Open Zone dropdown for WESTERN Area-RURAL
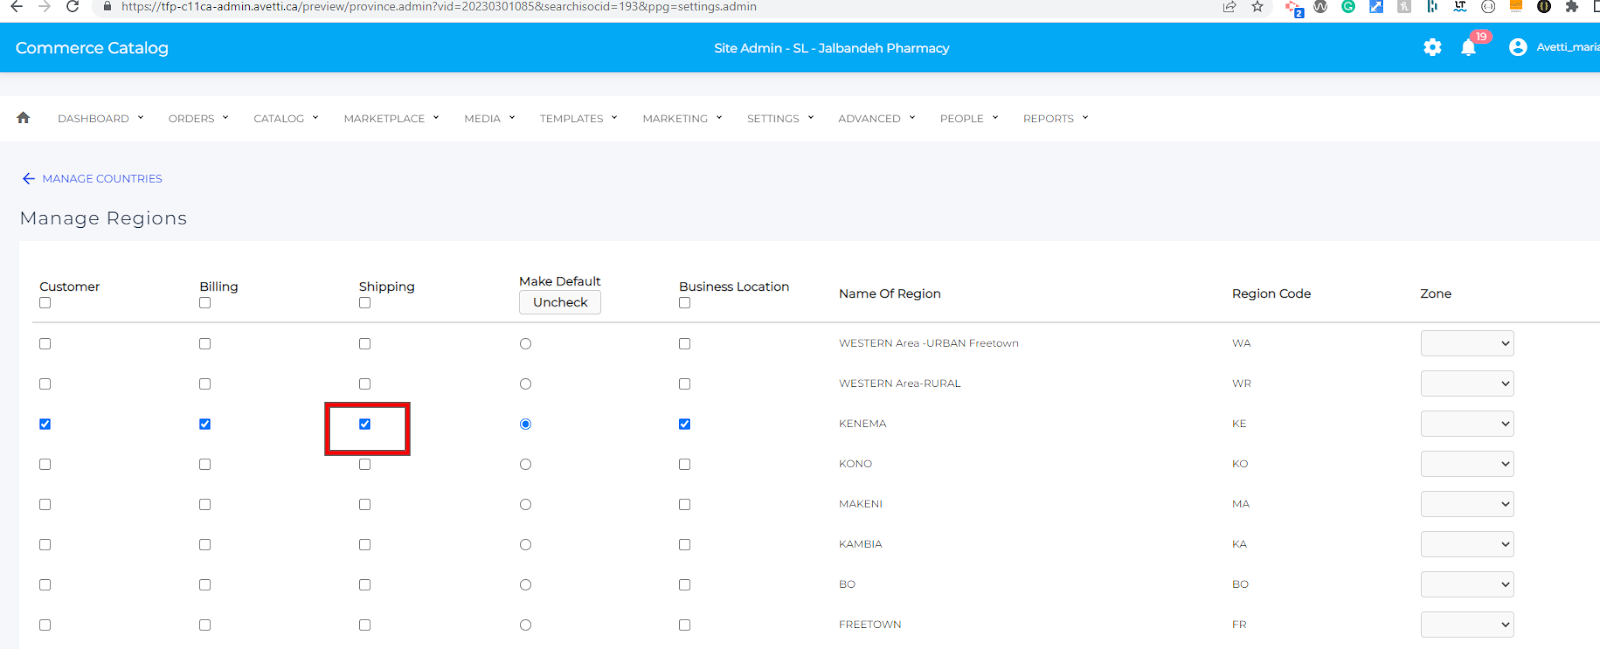This screenshot has height=649, width=1600. point(1467,383)
